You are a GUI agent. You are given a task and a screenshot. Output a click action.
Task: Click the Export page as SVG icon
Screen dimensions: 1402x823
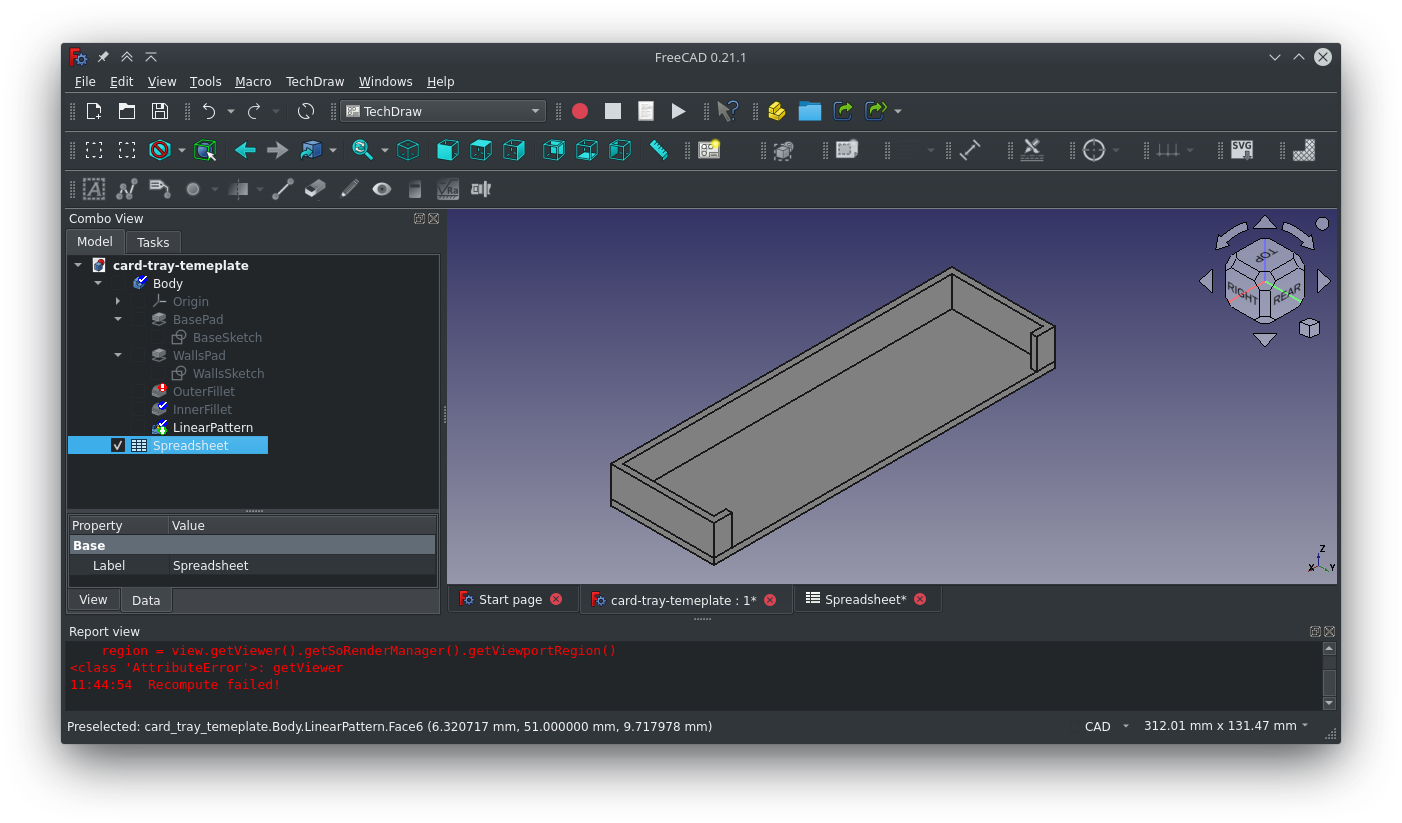pyautogui.click(x=1241, y=150)
